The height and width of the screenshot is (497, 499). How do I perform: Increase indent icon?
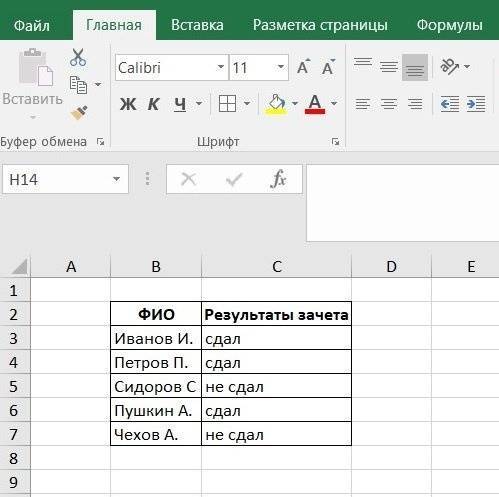click(476, 104)
